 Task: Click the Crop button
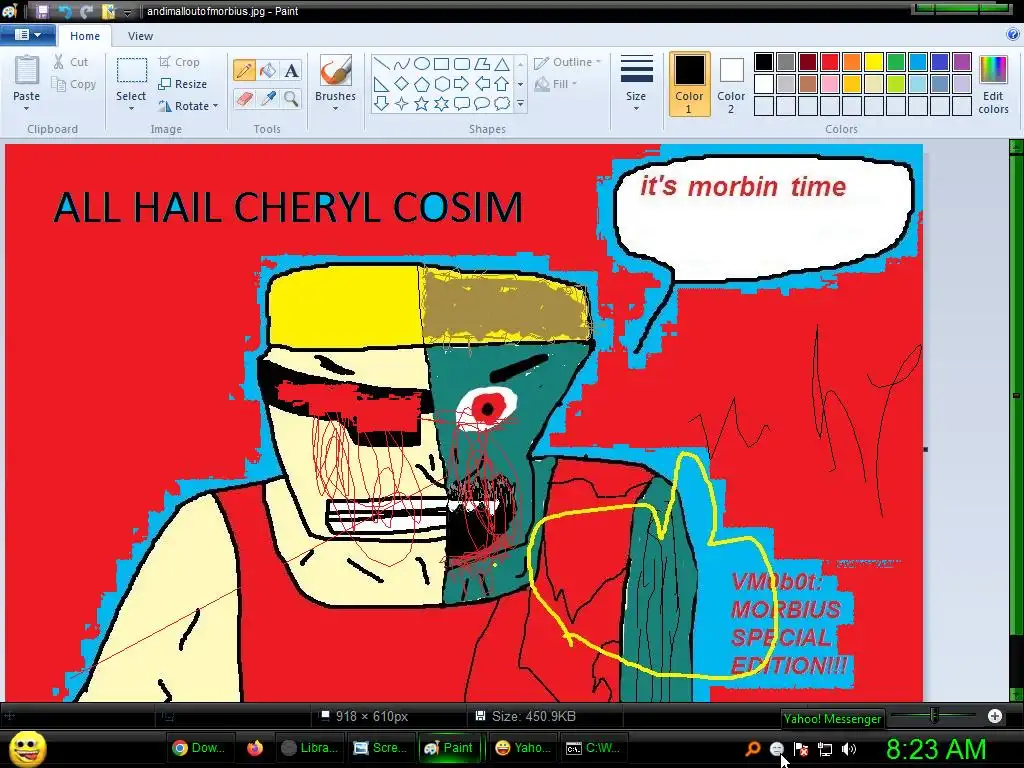[x=179, y=62]
